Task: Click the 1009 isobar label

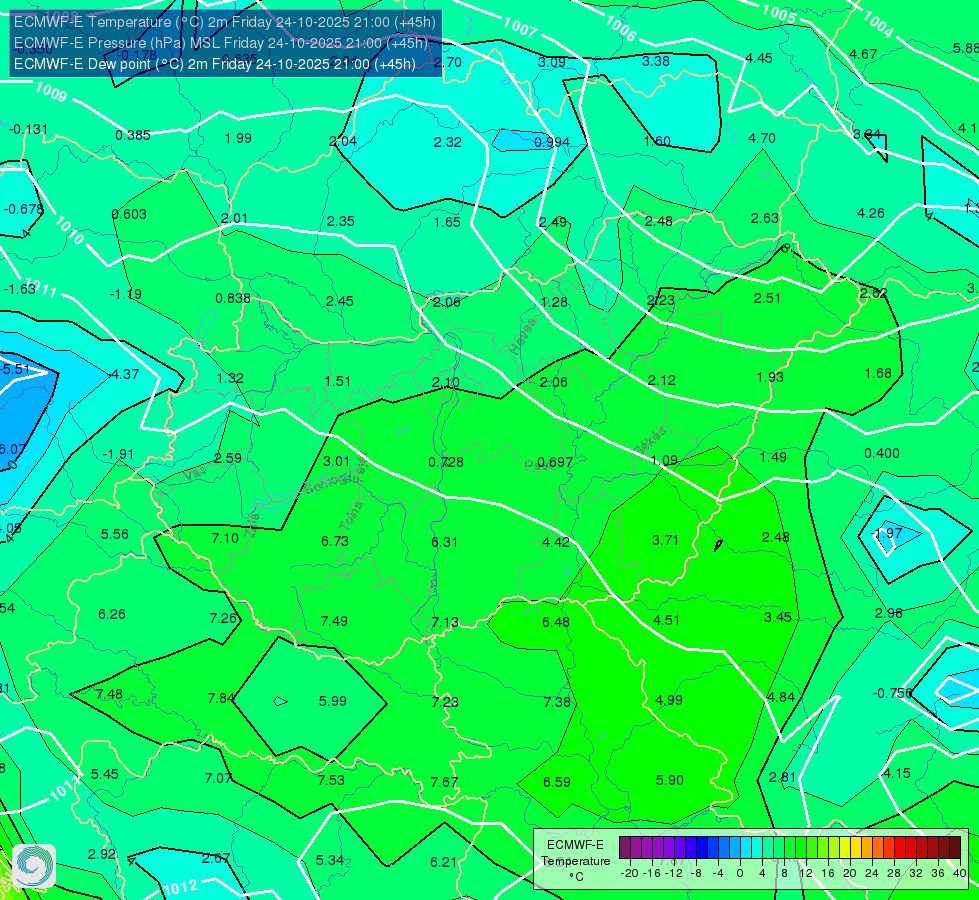Action: pos(51,92)
